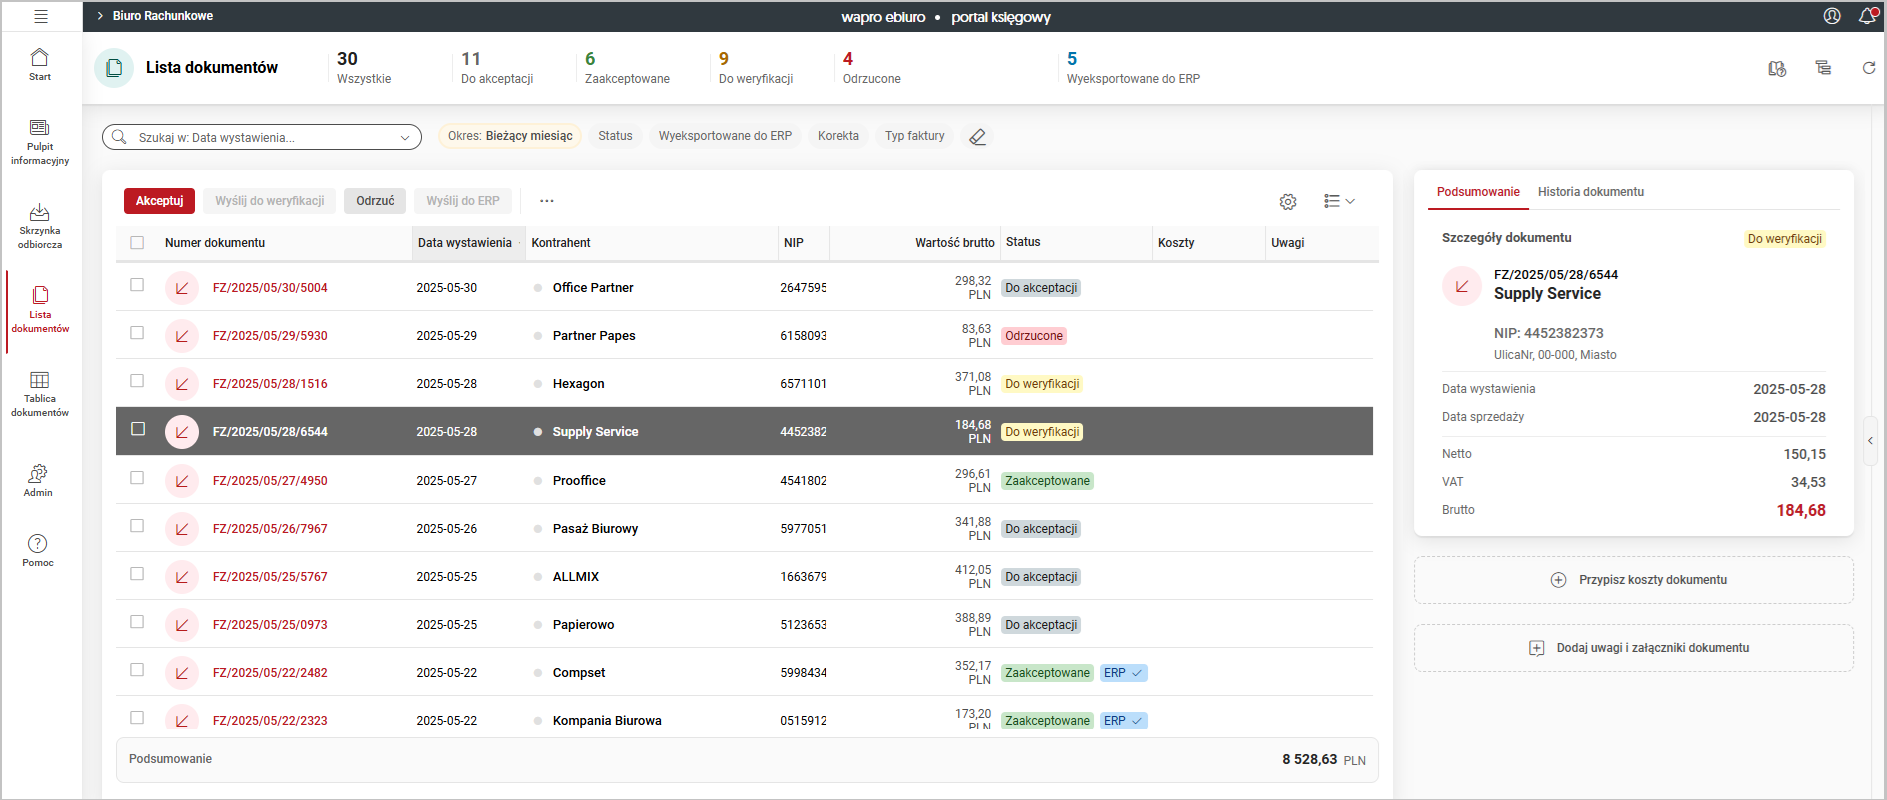Open the Okres: Bieżący miesiąc filter
The height and width of the screenshot is (800, 1887).
[510, 136]
